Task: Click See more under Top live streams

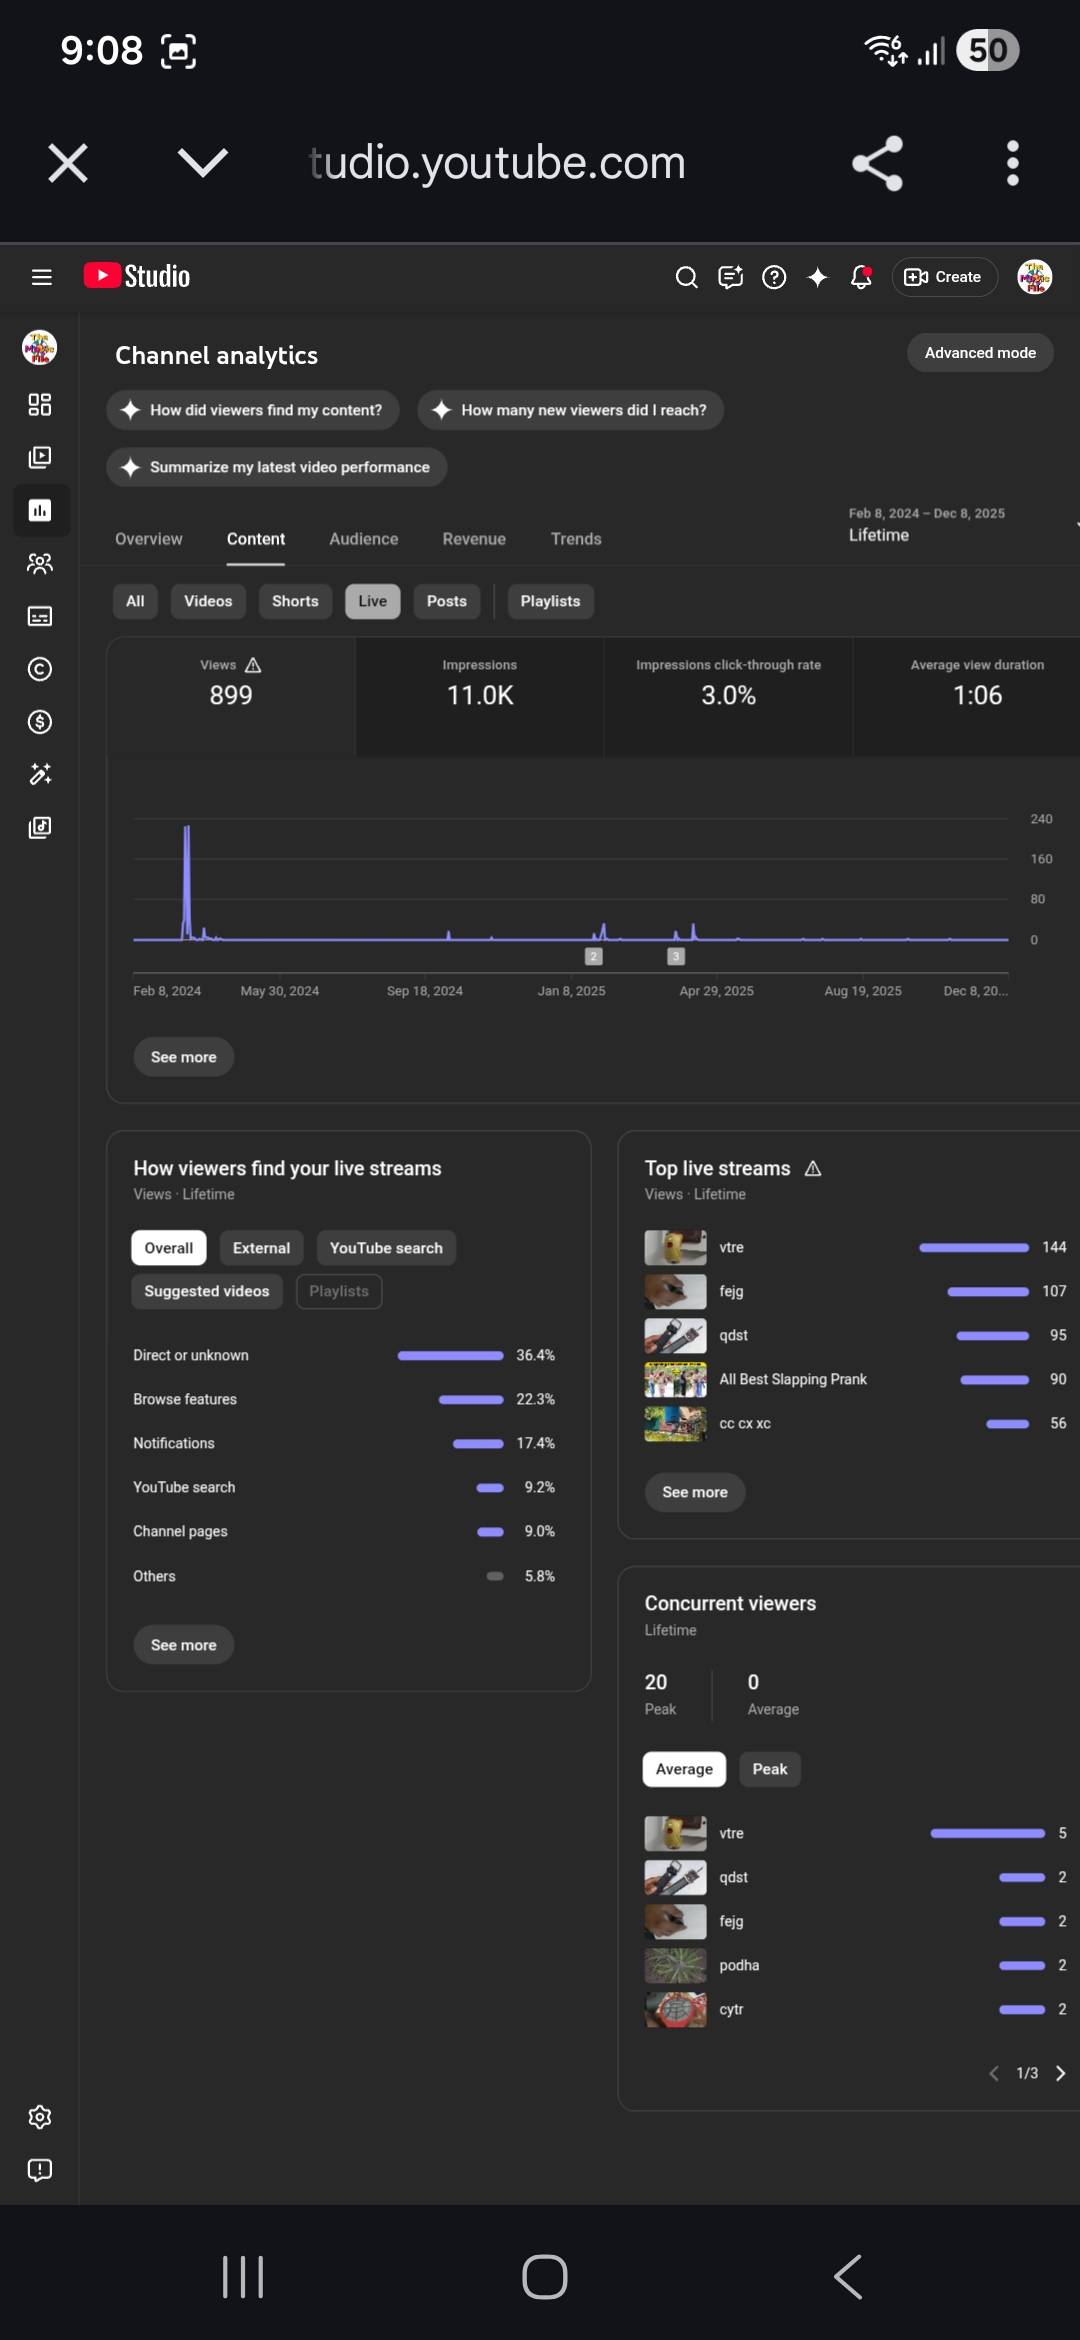Action: pyautogui.click(x=694, y=1492)
